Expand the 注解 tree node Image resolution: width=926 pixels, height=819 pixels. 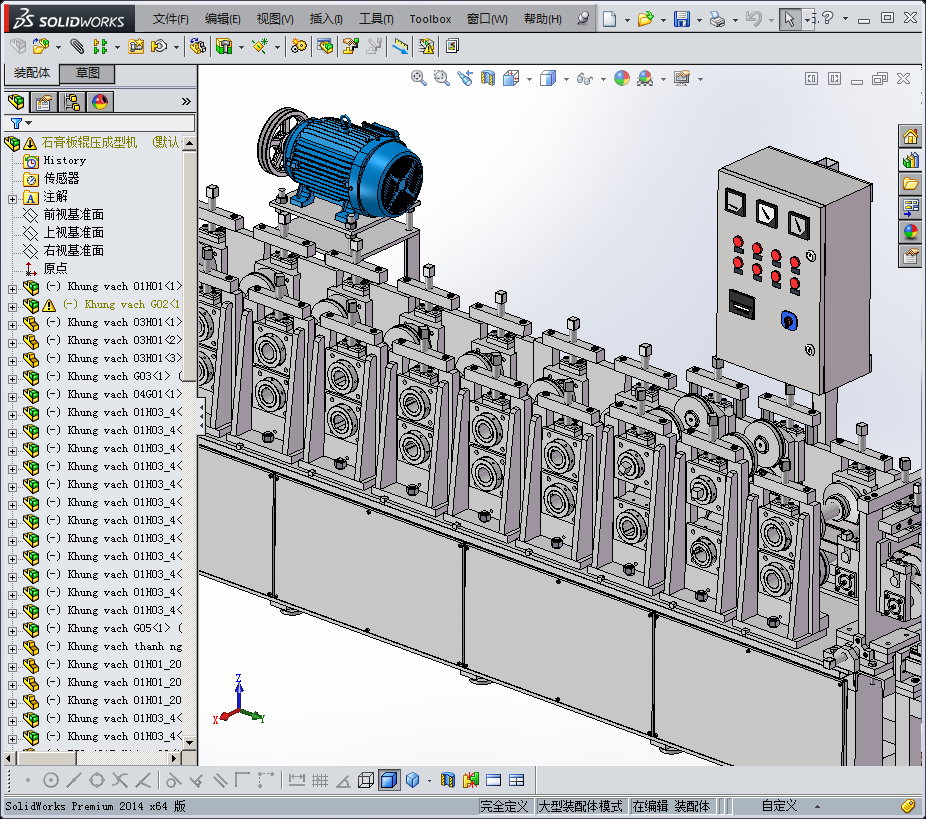click(x=12, y=197)
